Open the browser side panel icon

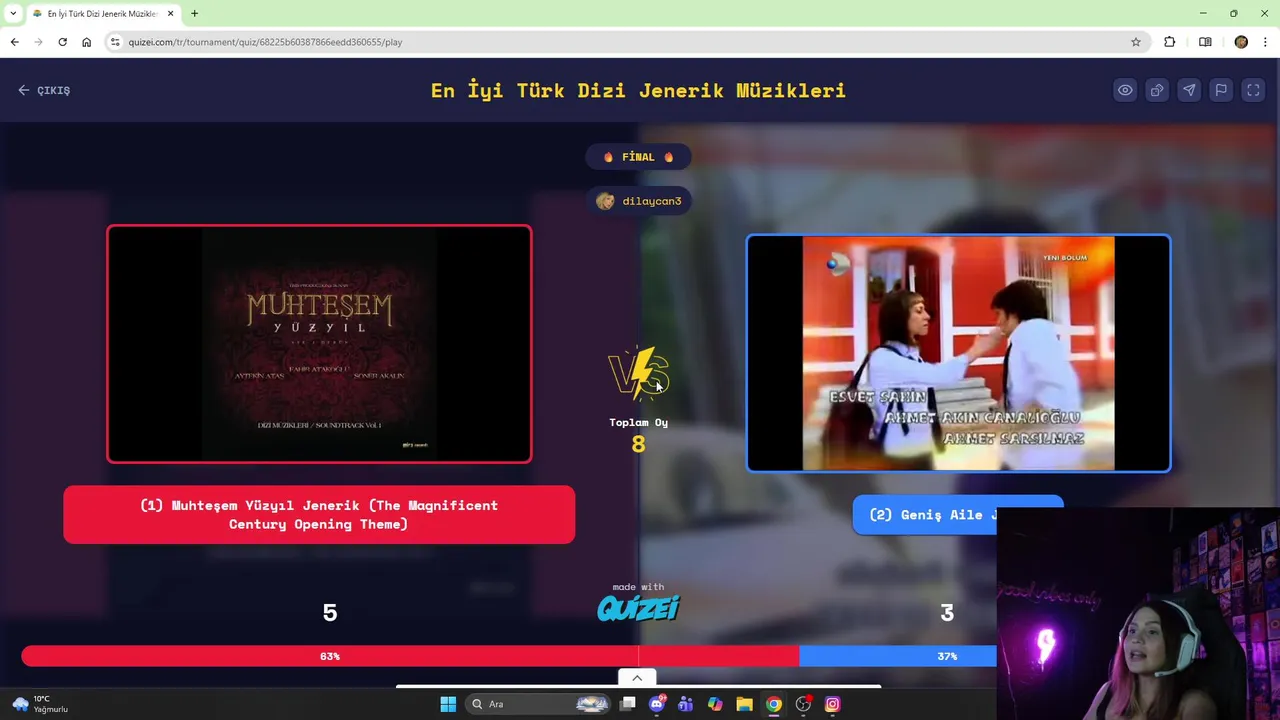[1205, 42]
